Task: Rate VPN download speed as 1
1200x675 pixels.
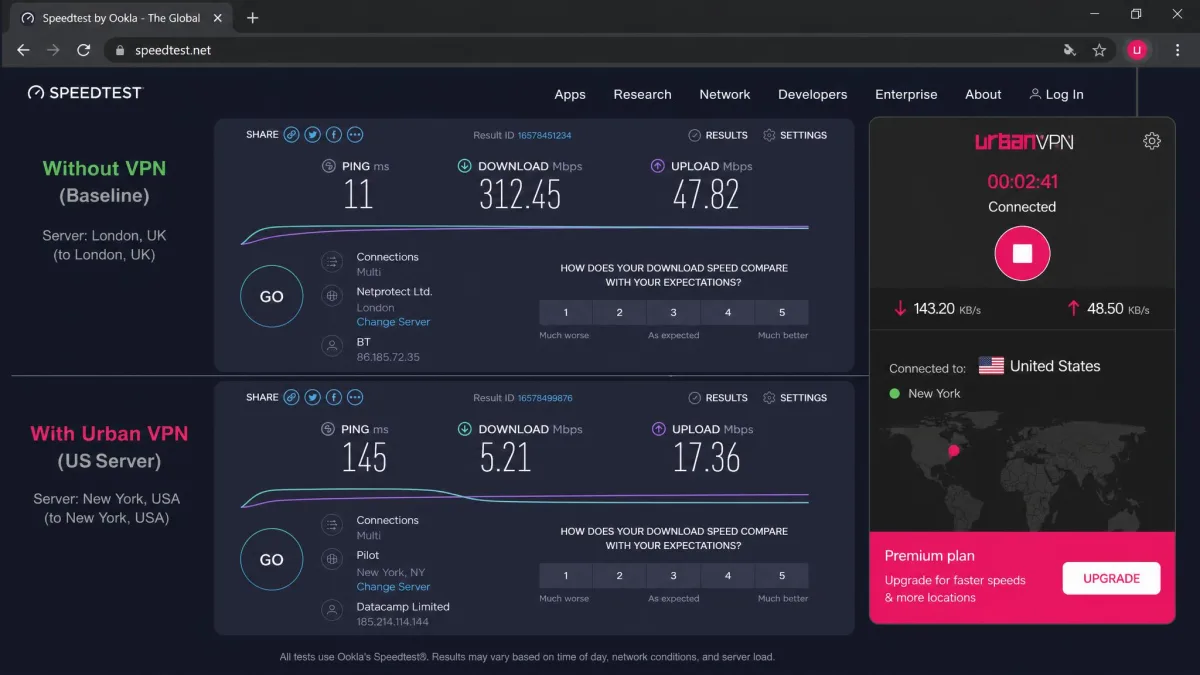Action: [x=565, y=575]
